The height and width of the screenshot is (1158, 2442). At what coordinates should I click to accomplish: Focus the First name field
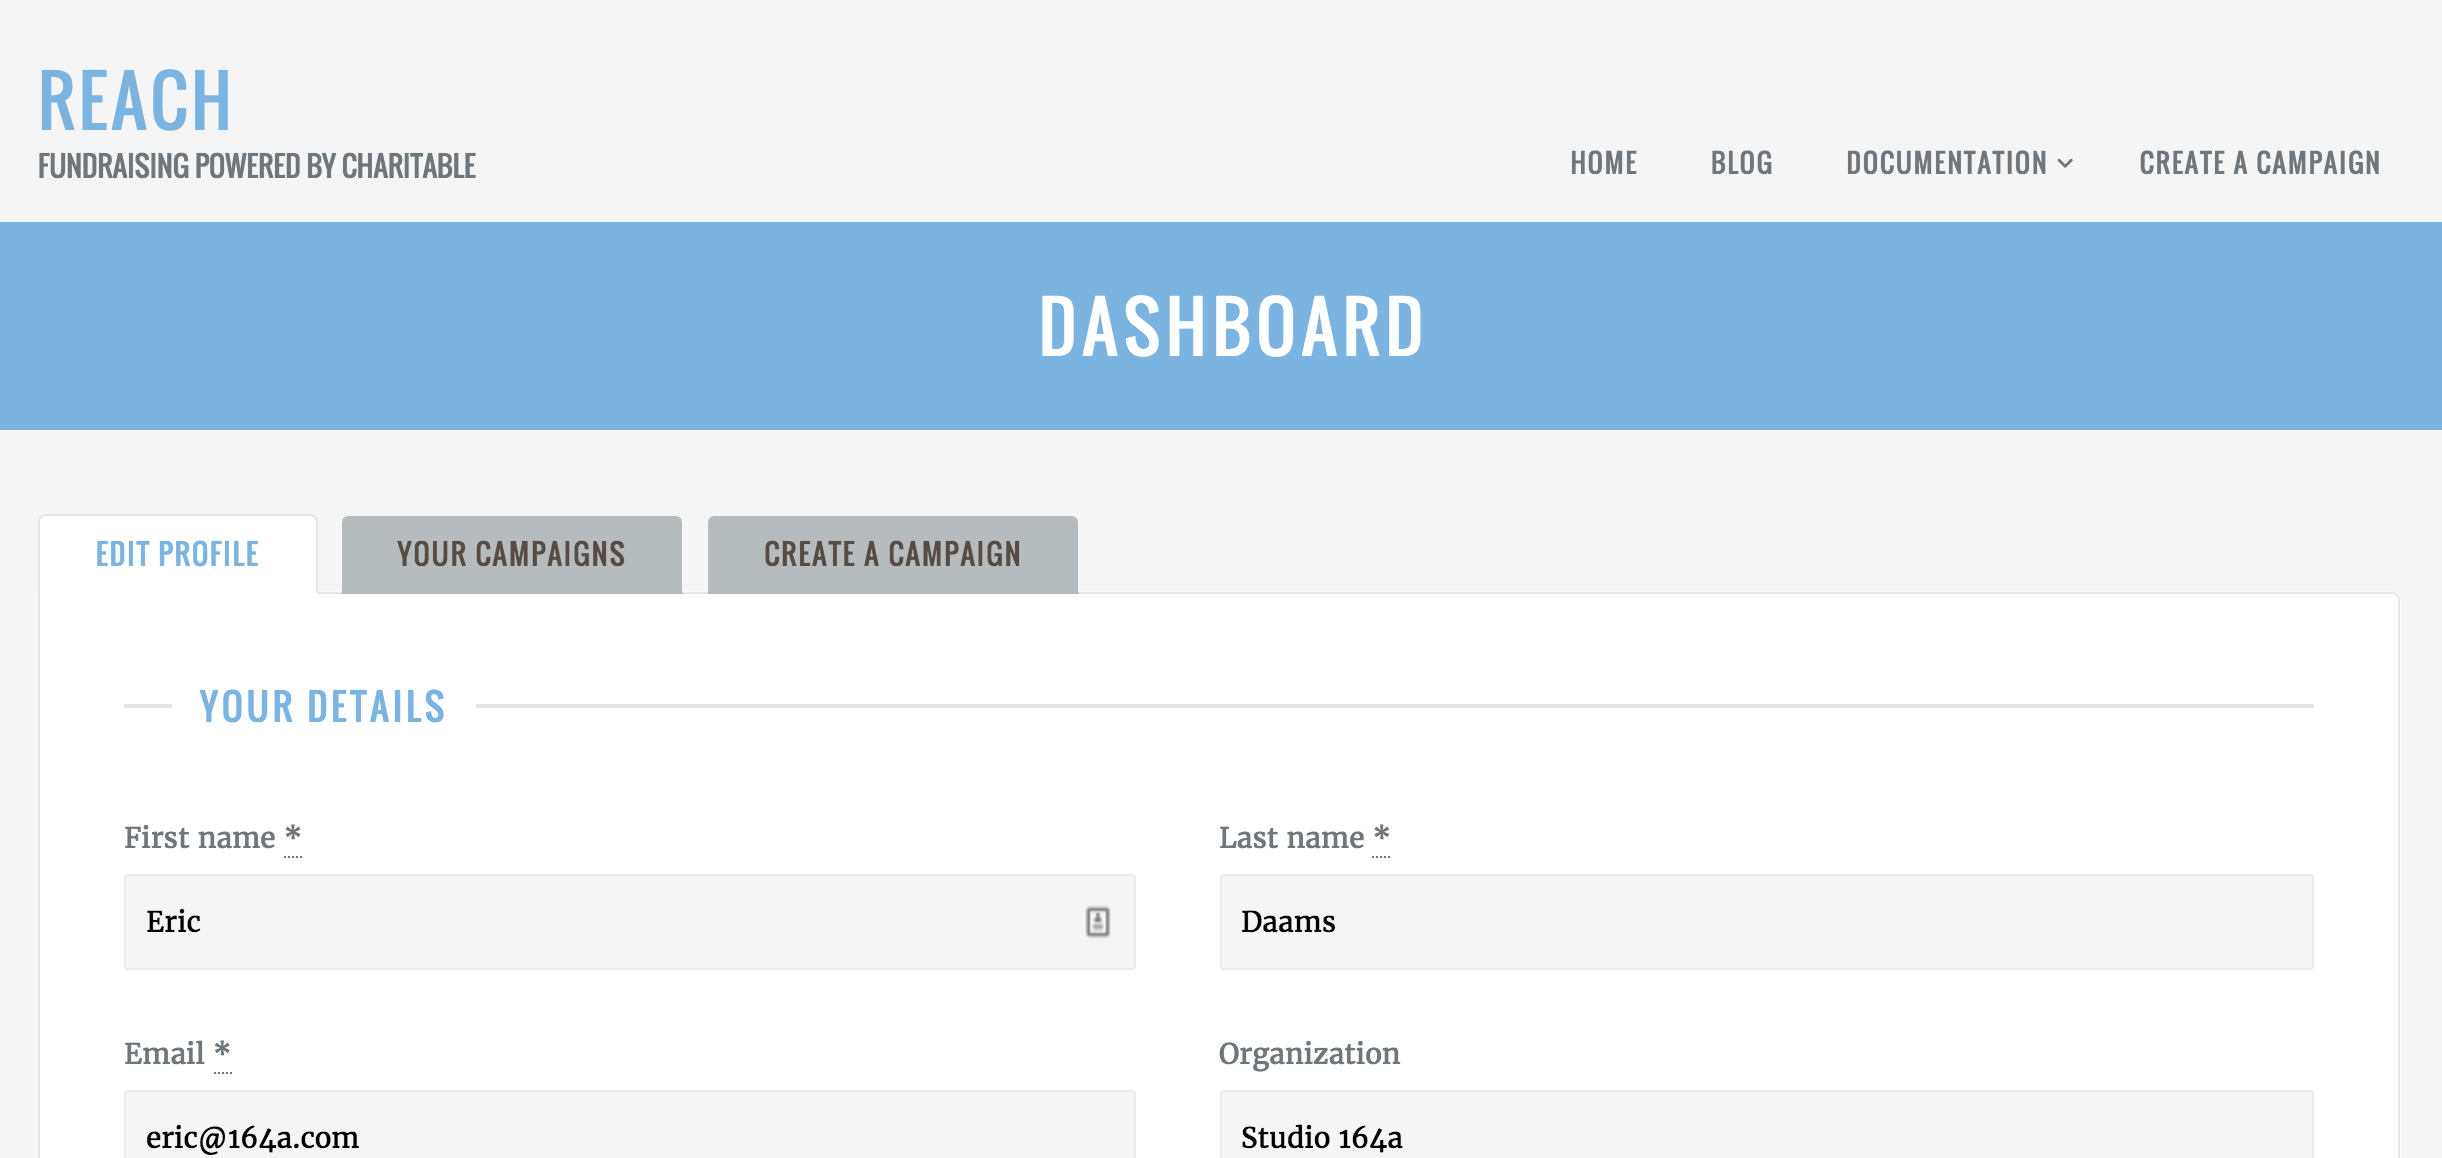(629, 921)
